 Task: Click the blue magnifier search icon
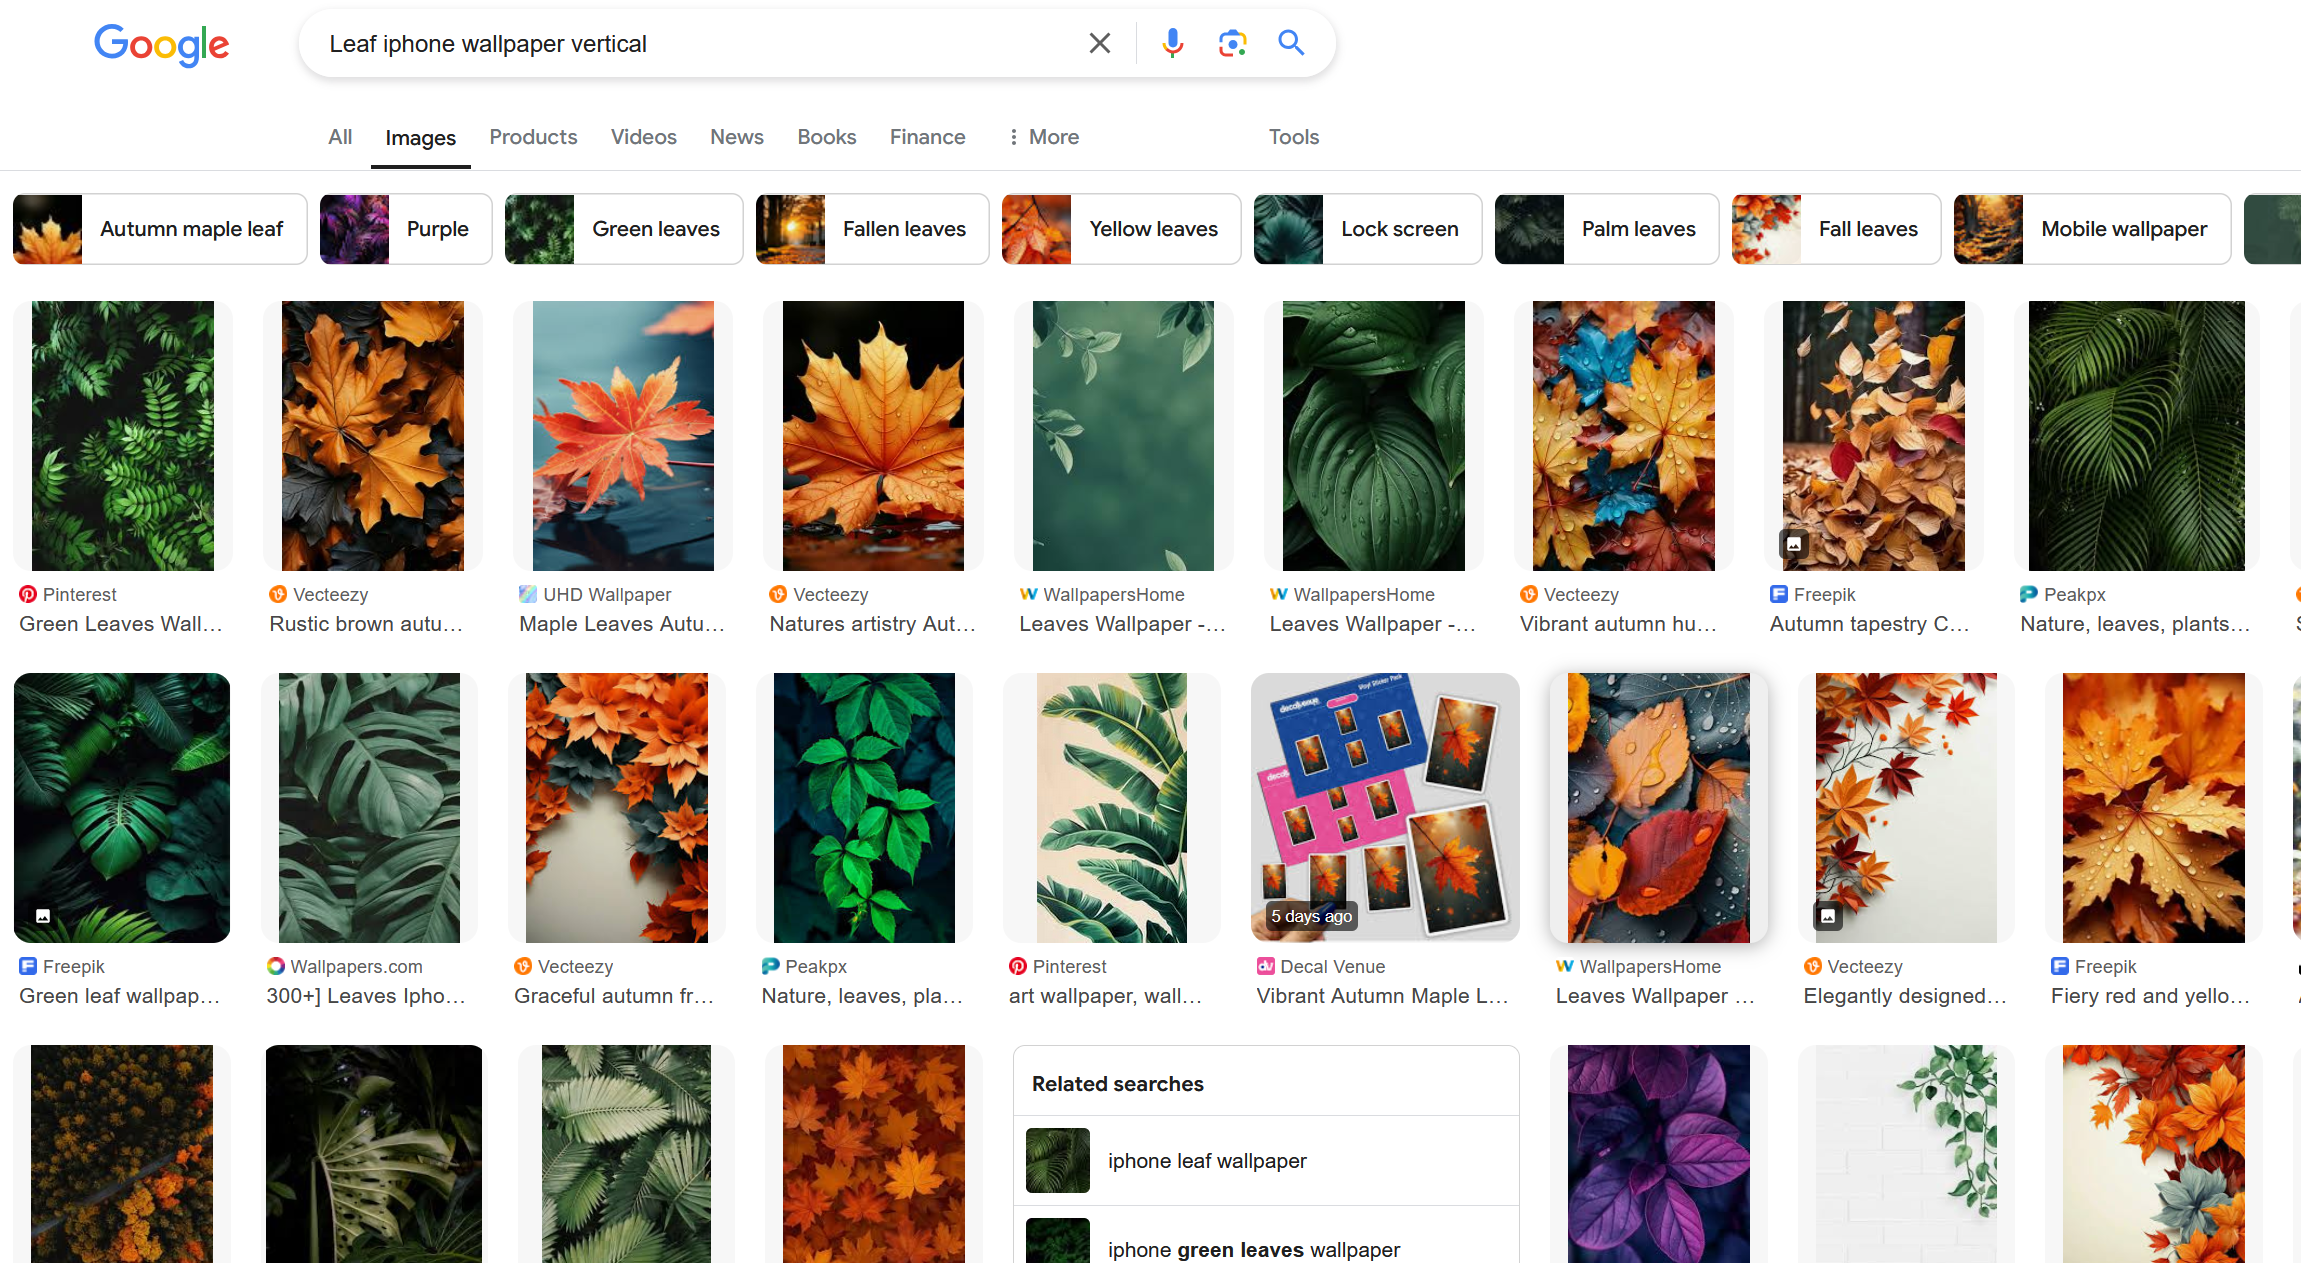[x=1291, y=43]
